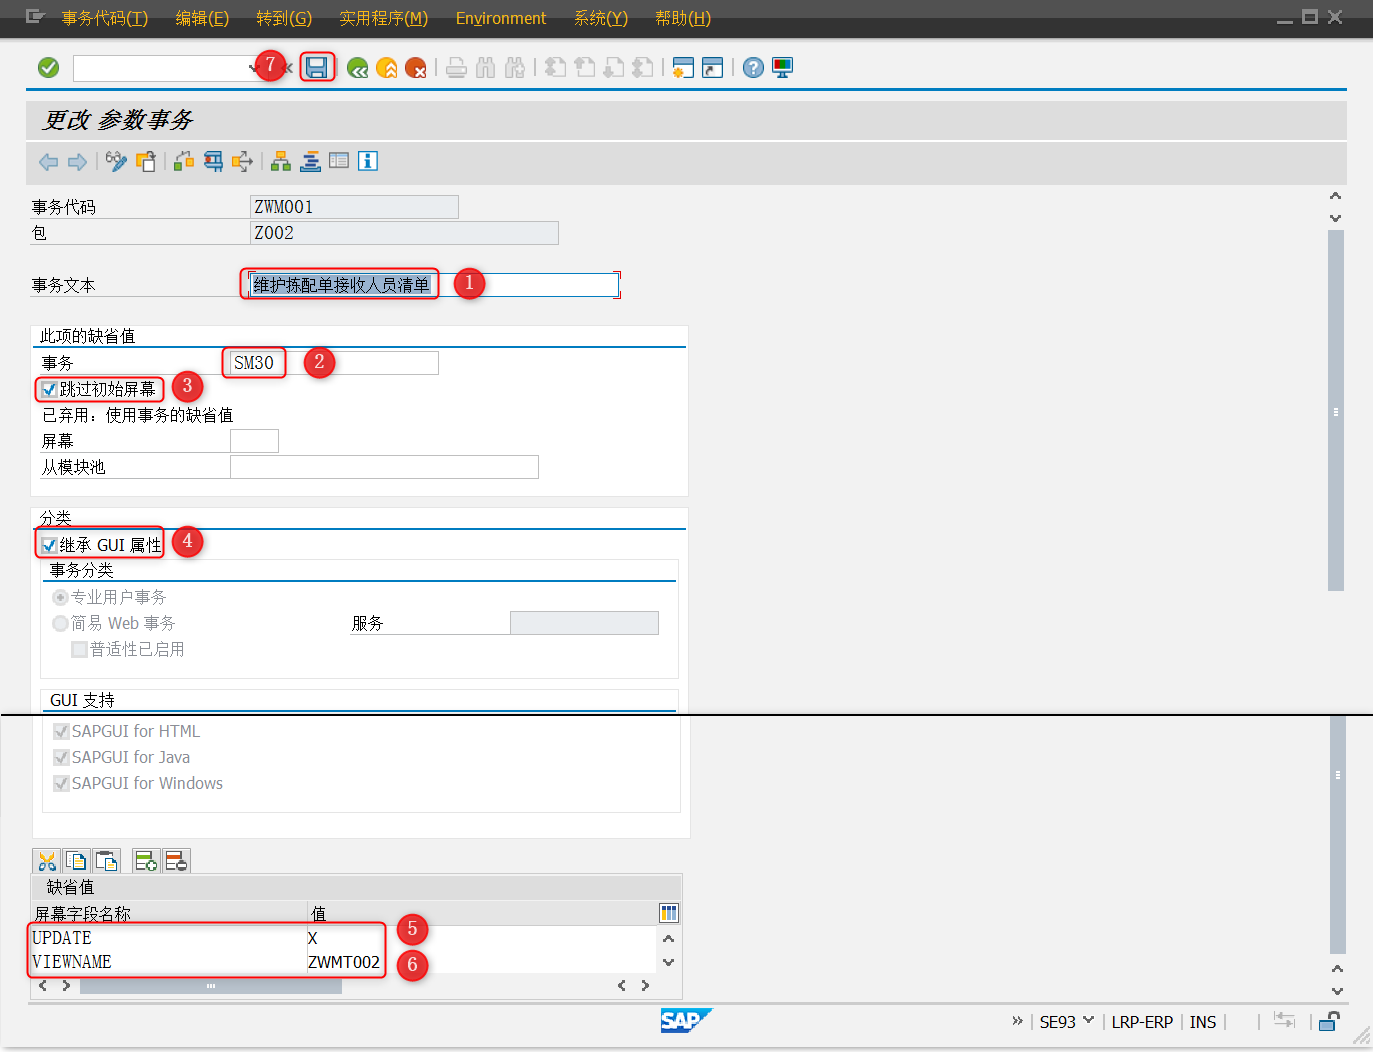Click inside the 事务文本 text field

(340, 284)
